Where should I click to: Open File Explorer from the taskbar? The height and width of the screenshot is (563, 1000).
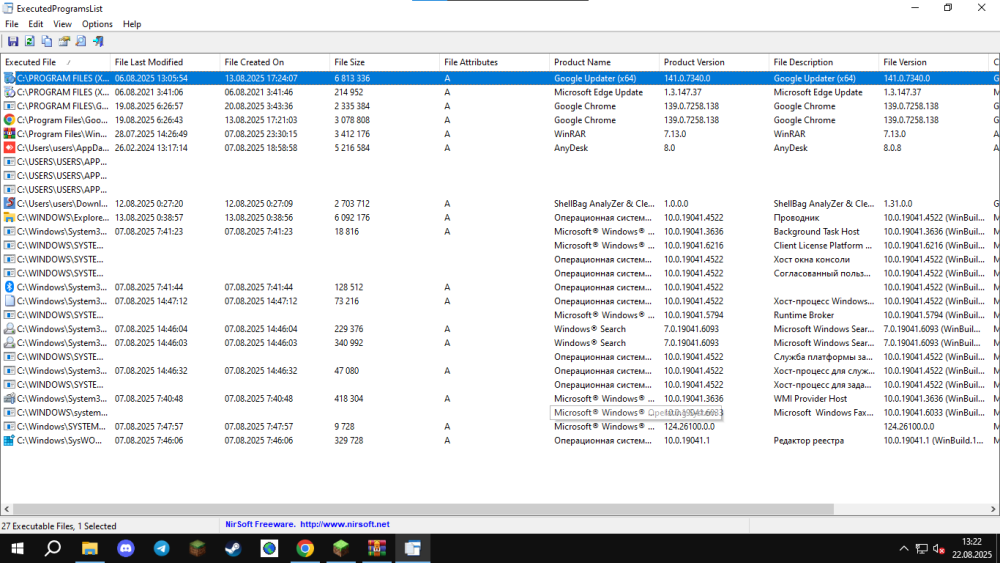coord(89,548)
